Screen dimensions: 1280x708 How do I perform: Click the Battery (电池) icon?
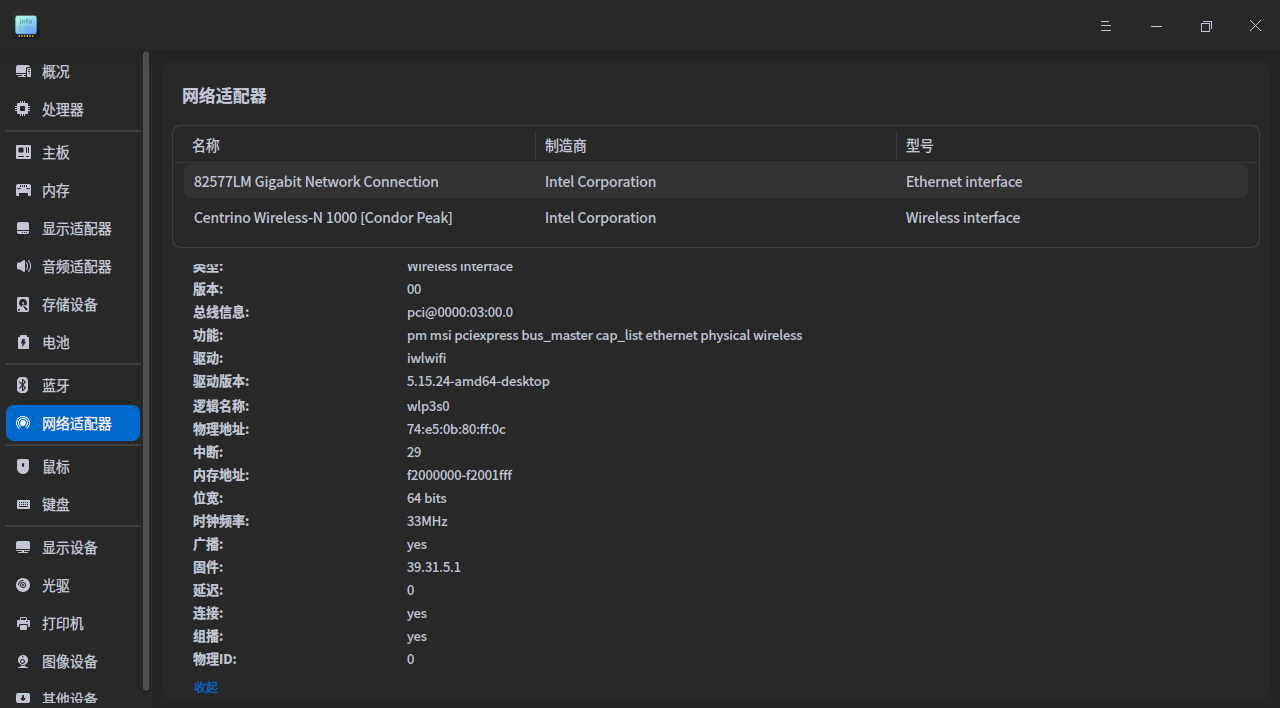click(x=23, y=343)
